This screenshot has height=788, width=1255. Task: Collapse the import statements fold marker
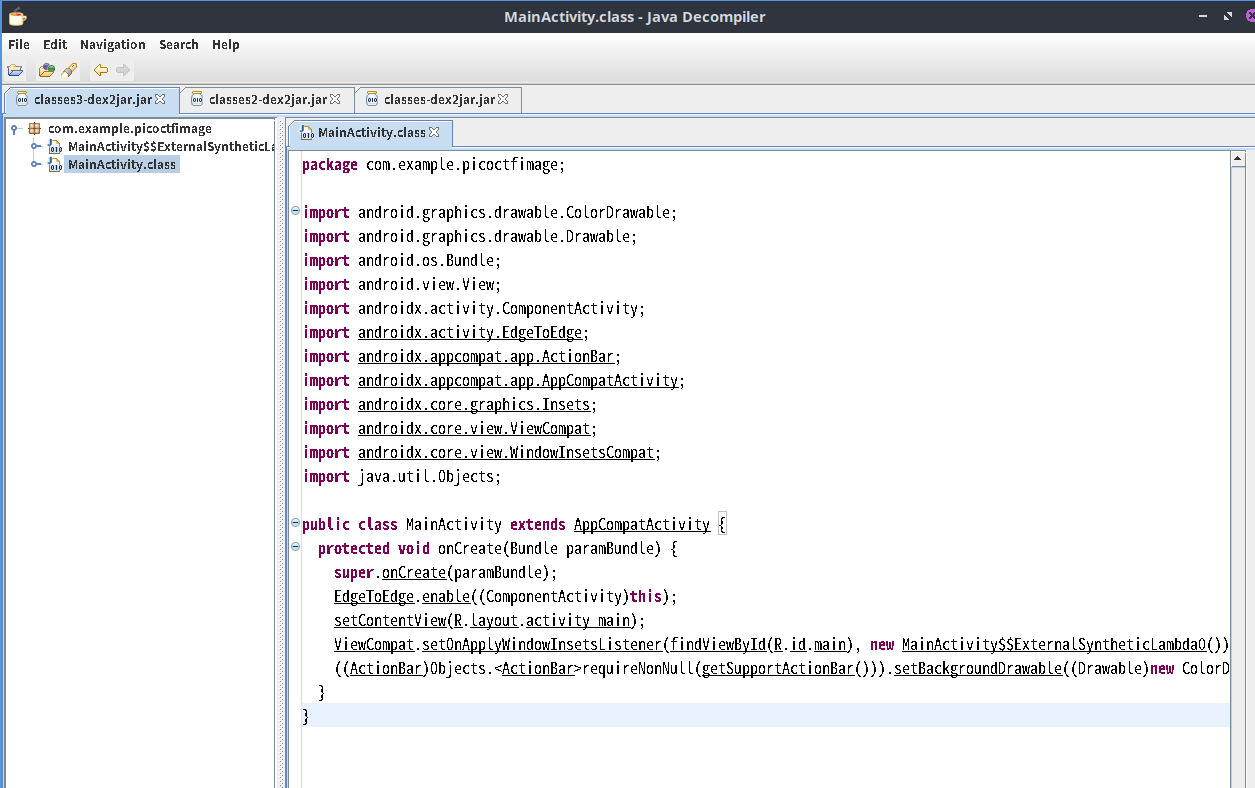pyautogui.click(x=295, y=211)
